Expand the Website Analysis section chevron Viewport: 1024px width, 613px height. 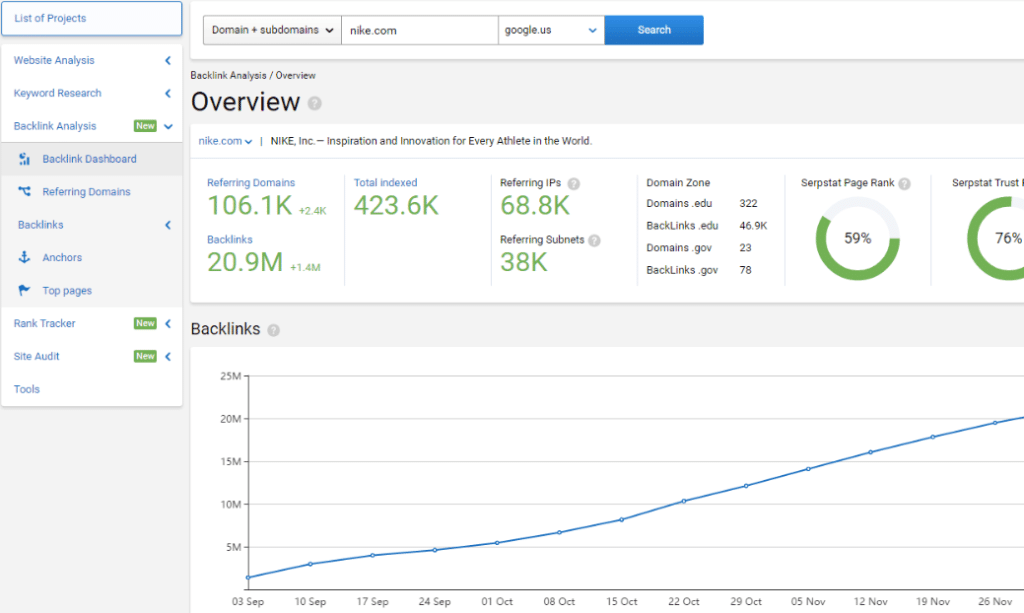pos(168,60)
